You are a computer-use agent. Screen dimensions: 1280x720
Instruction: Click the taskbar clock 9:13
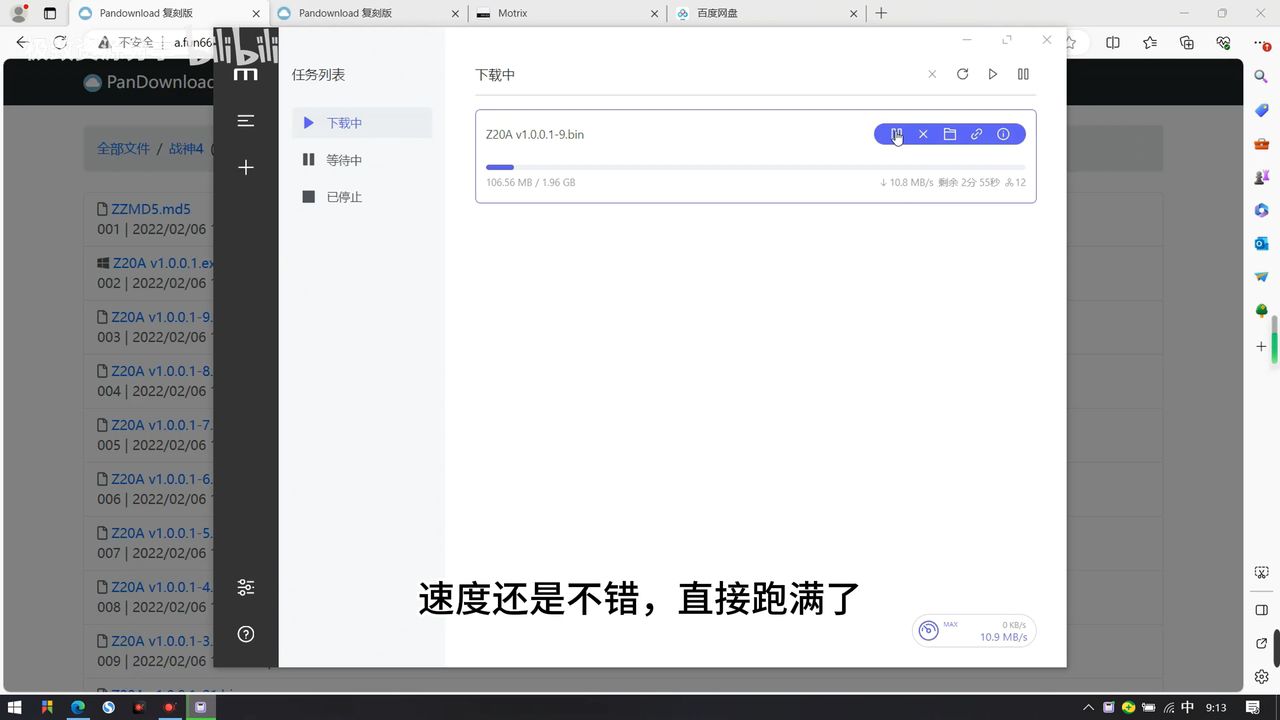click(x=1216, y=707)
